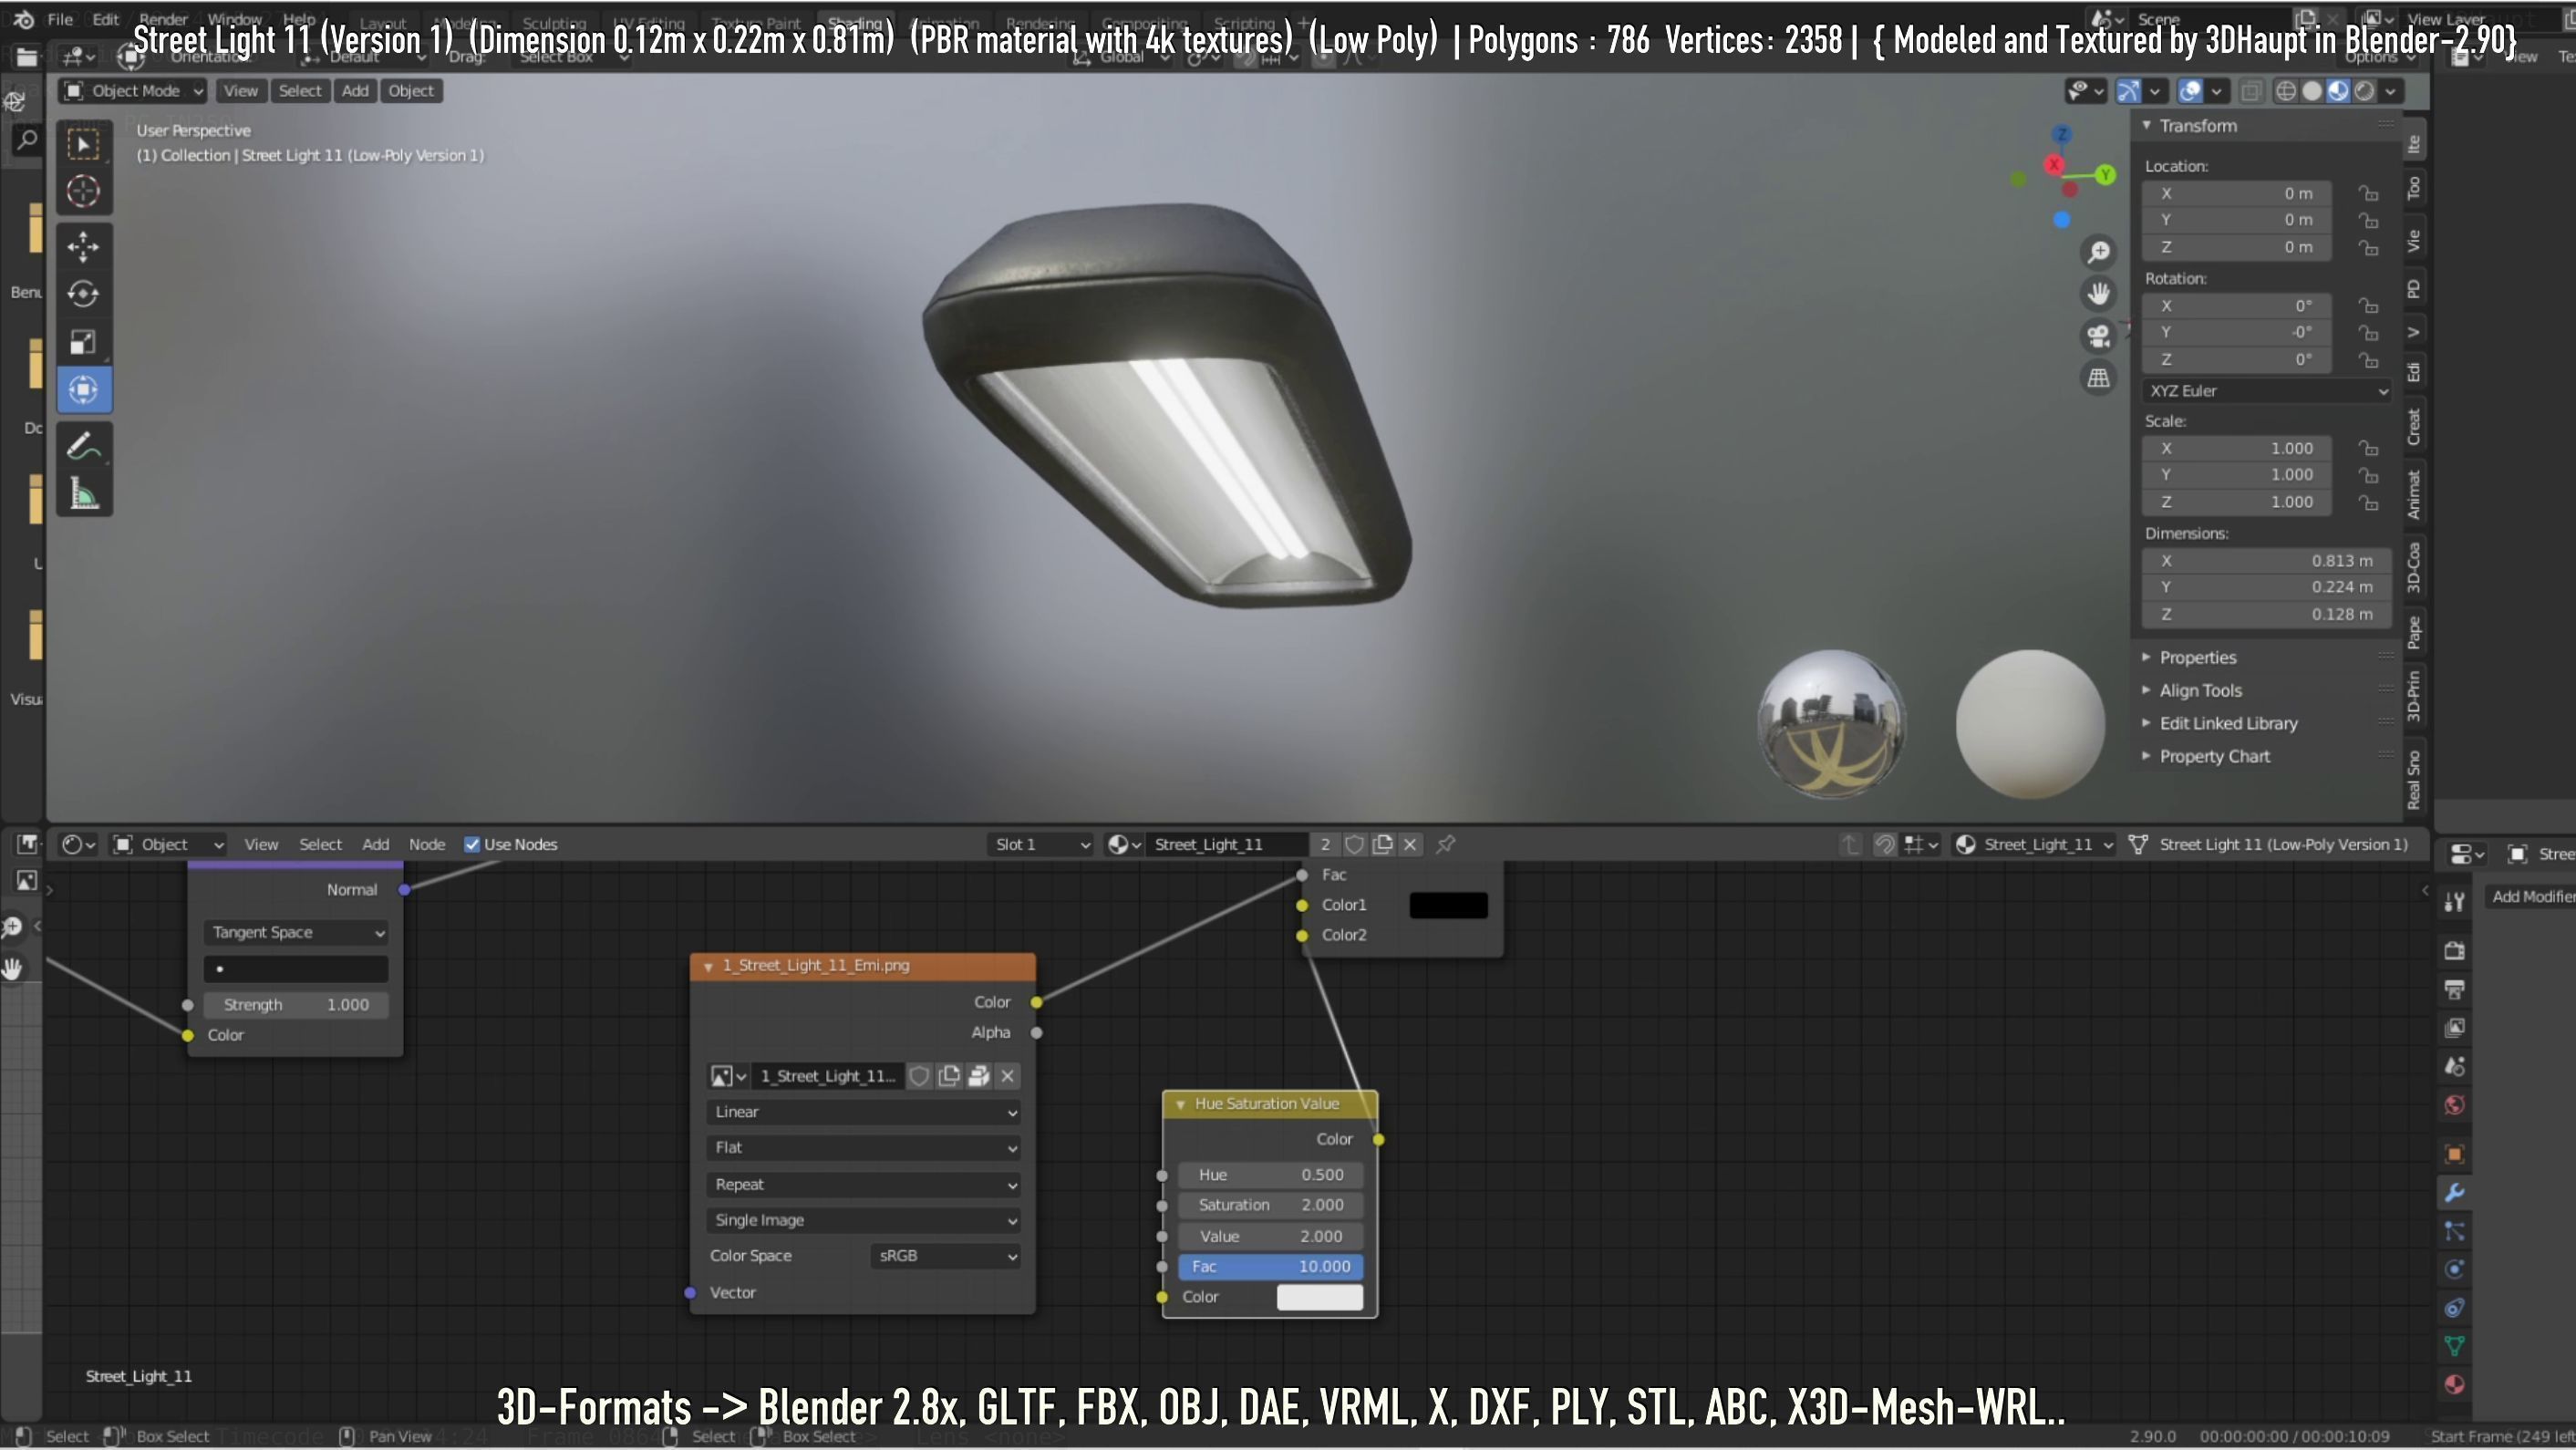This screenshot has width=2576, height=1450.
Task: Open the Edit menu in top bar
Action: click(x=106, y=19)
